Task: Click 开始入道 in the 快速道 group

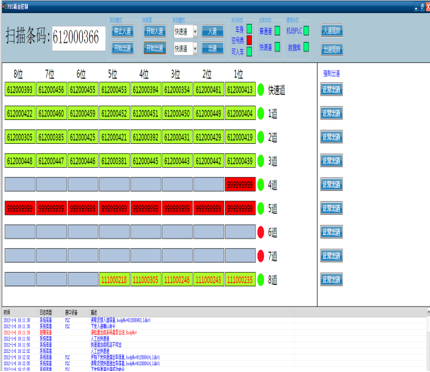Action: 155,31
